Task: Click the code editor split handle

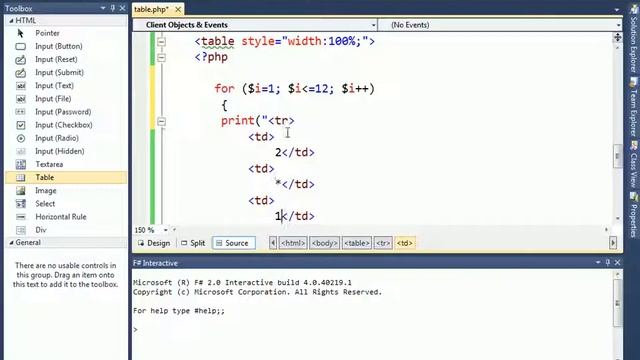Action: coord(617,37)
